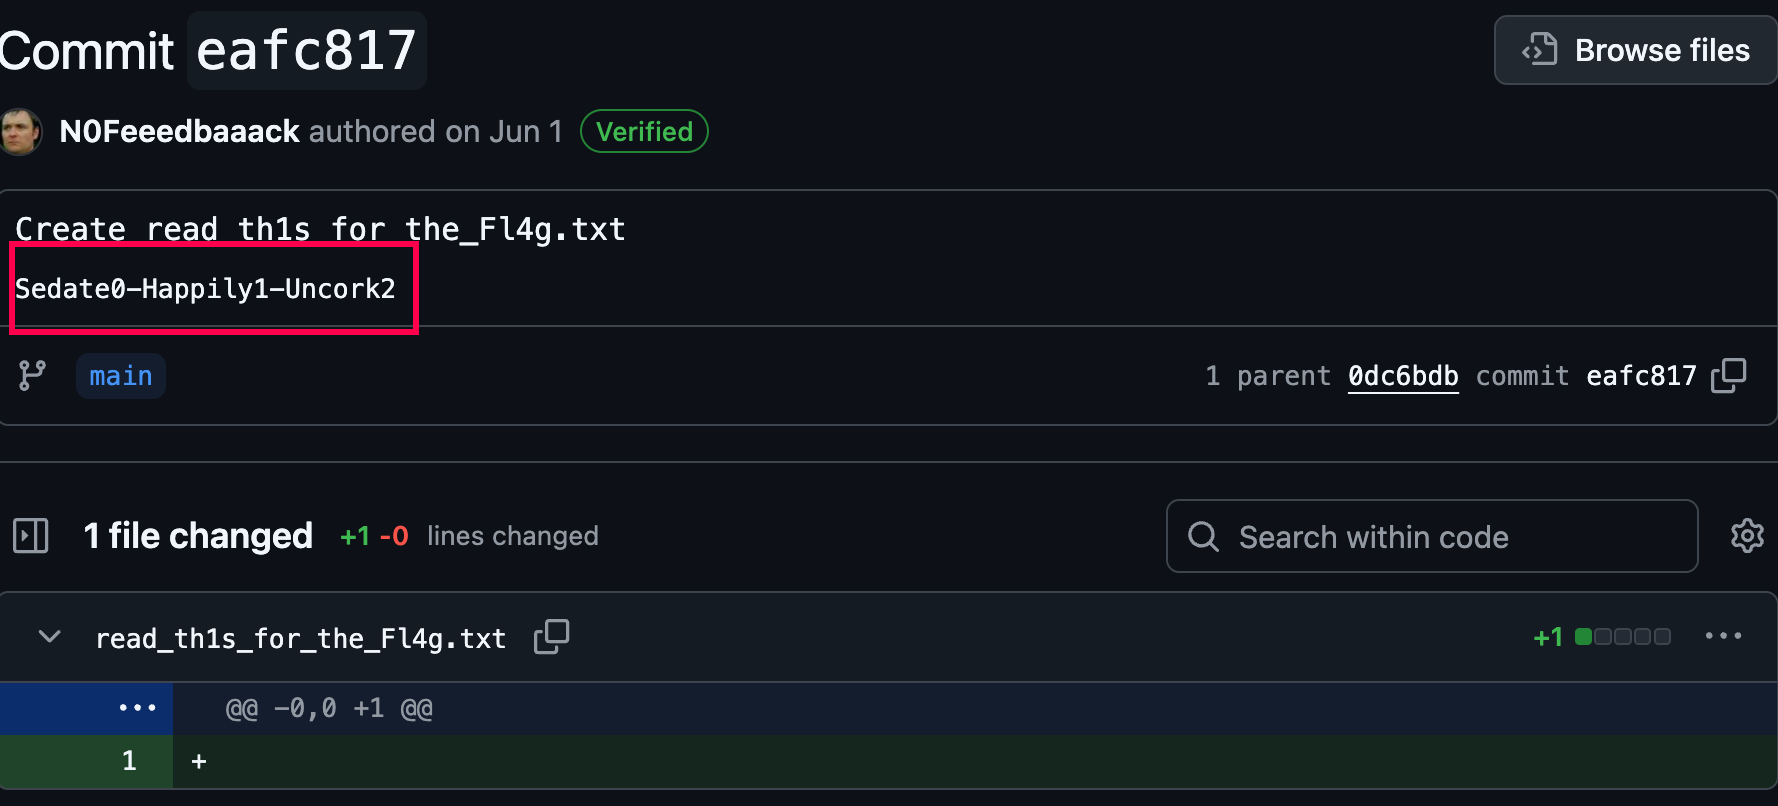Click the git branch icon beside main
The image size is (1778, 806).
(x=32, y=376)
